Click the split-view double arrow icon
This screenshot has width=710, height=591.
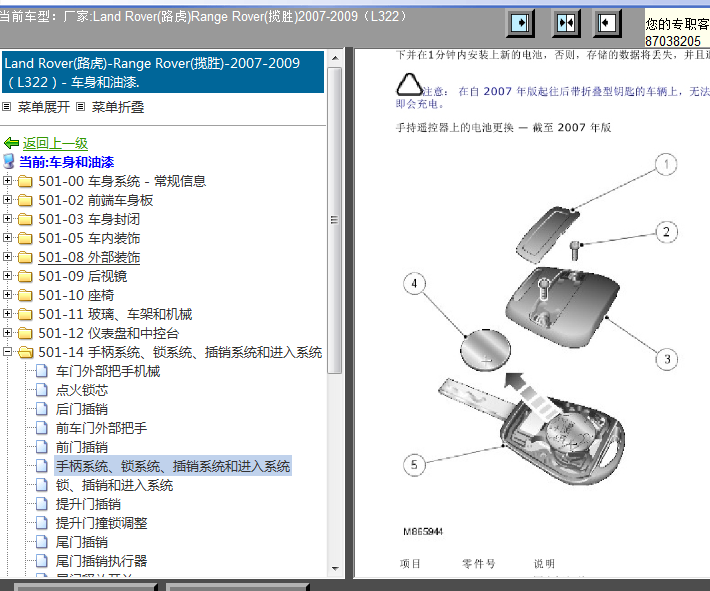tap(566, 23)
